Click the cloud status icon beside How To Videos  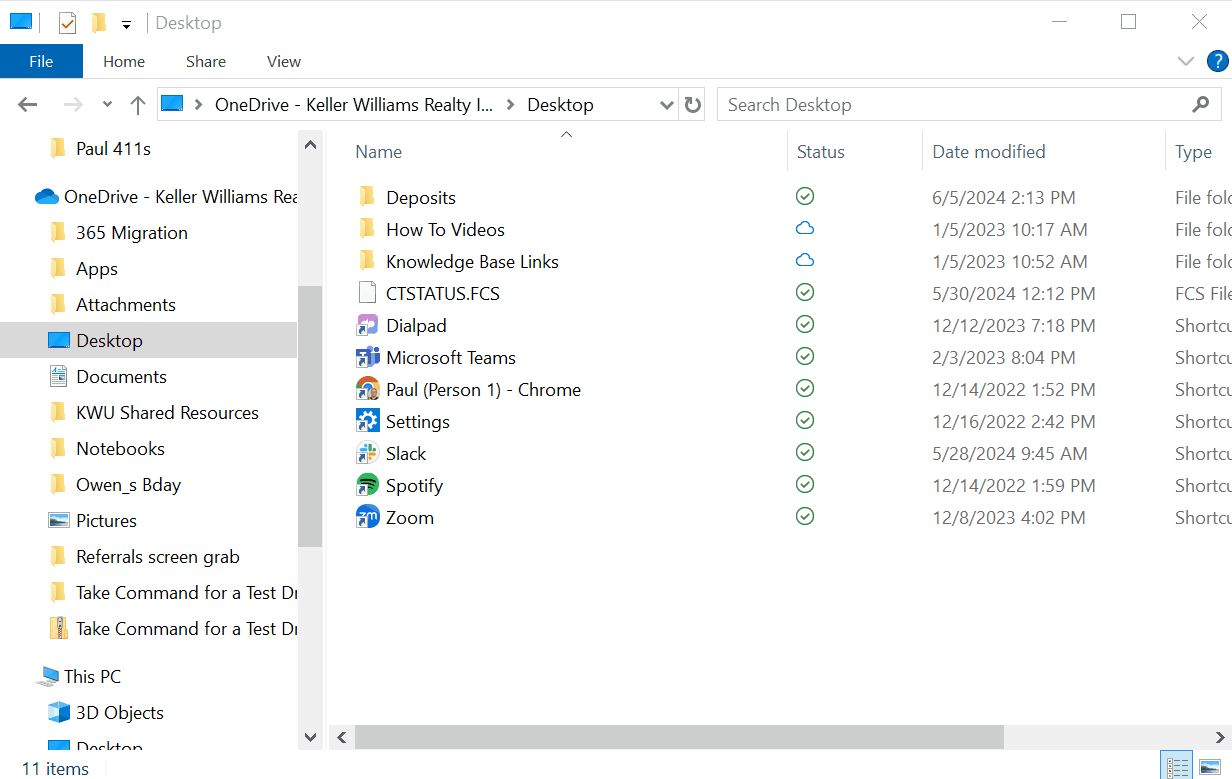(x=805, y=228)
